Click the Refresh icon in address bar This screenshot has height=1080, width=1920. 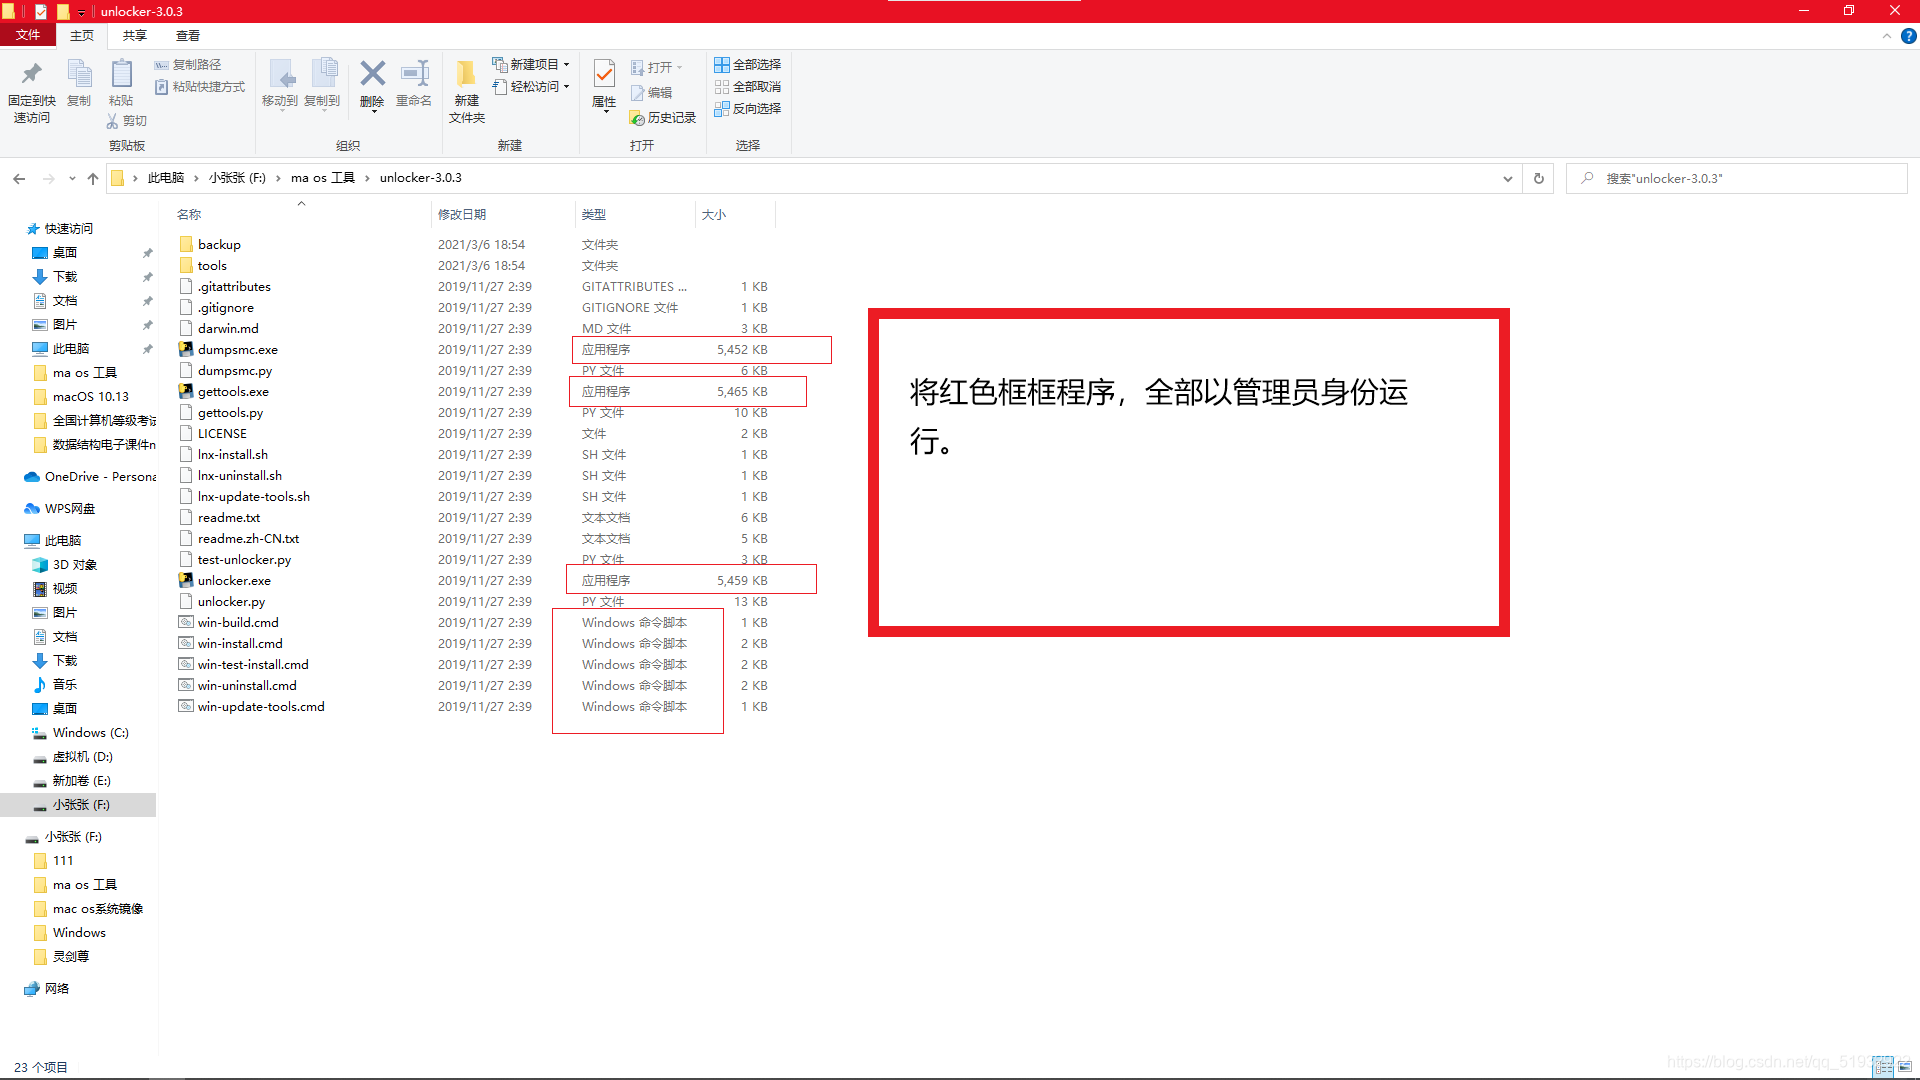pos(1538,178)
